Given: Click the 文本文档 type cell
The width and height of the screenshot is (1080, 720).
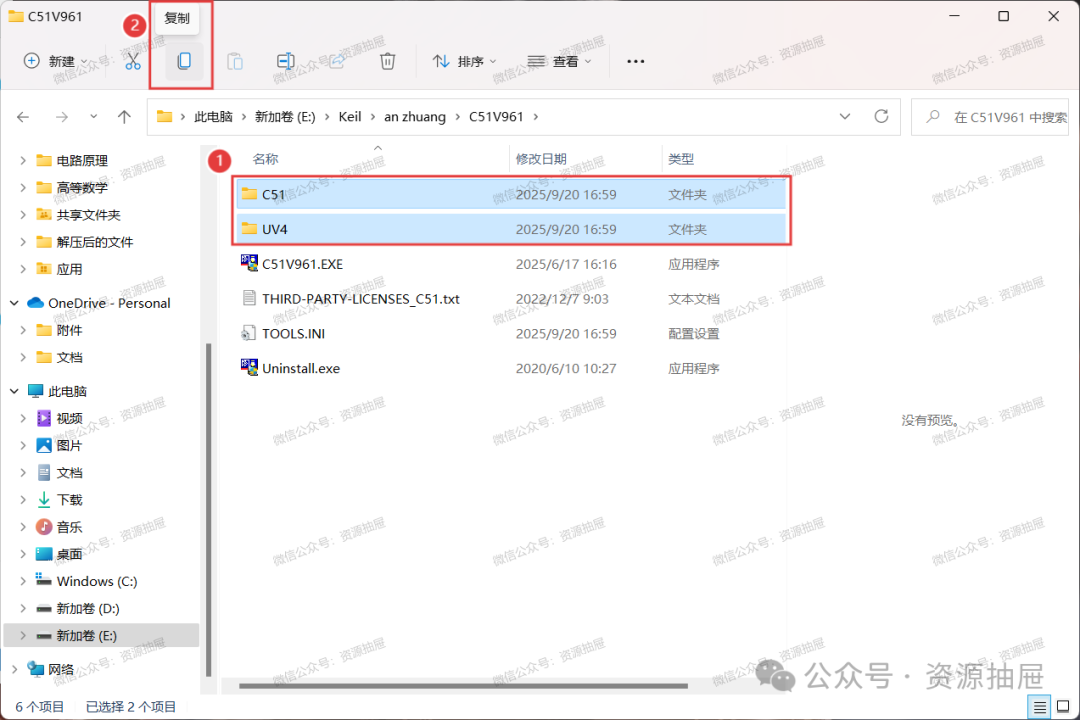Looking at the screenshot, I should pos(694,299).
